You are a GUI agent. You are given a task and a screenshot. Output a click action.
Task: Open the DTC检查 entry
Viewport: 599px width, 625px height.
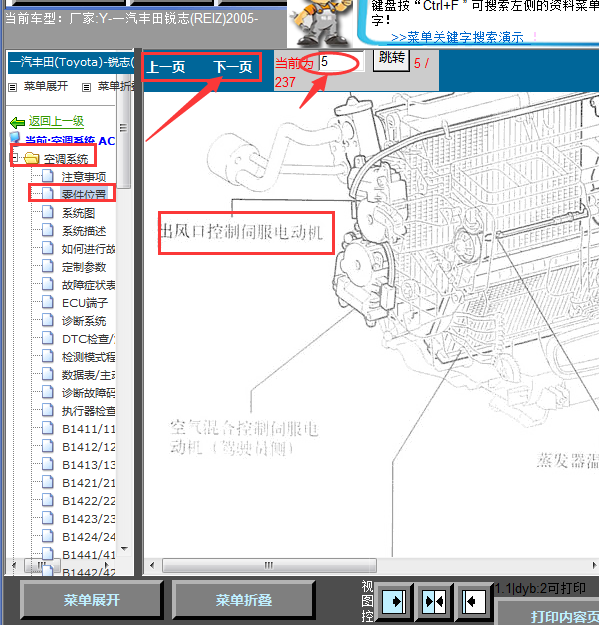tap(88, 339)
